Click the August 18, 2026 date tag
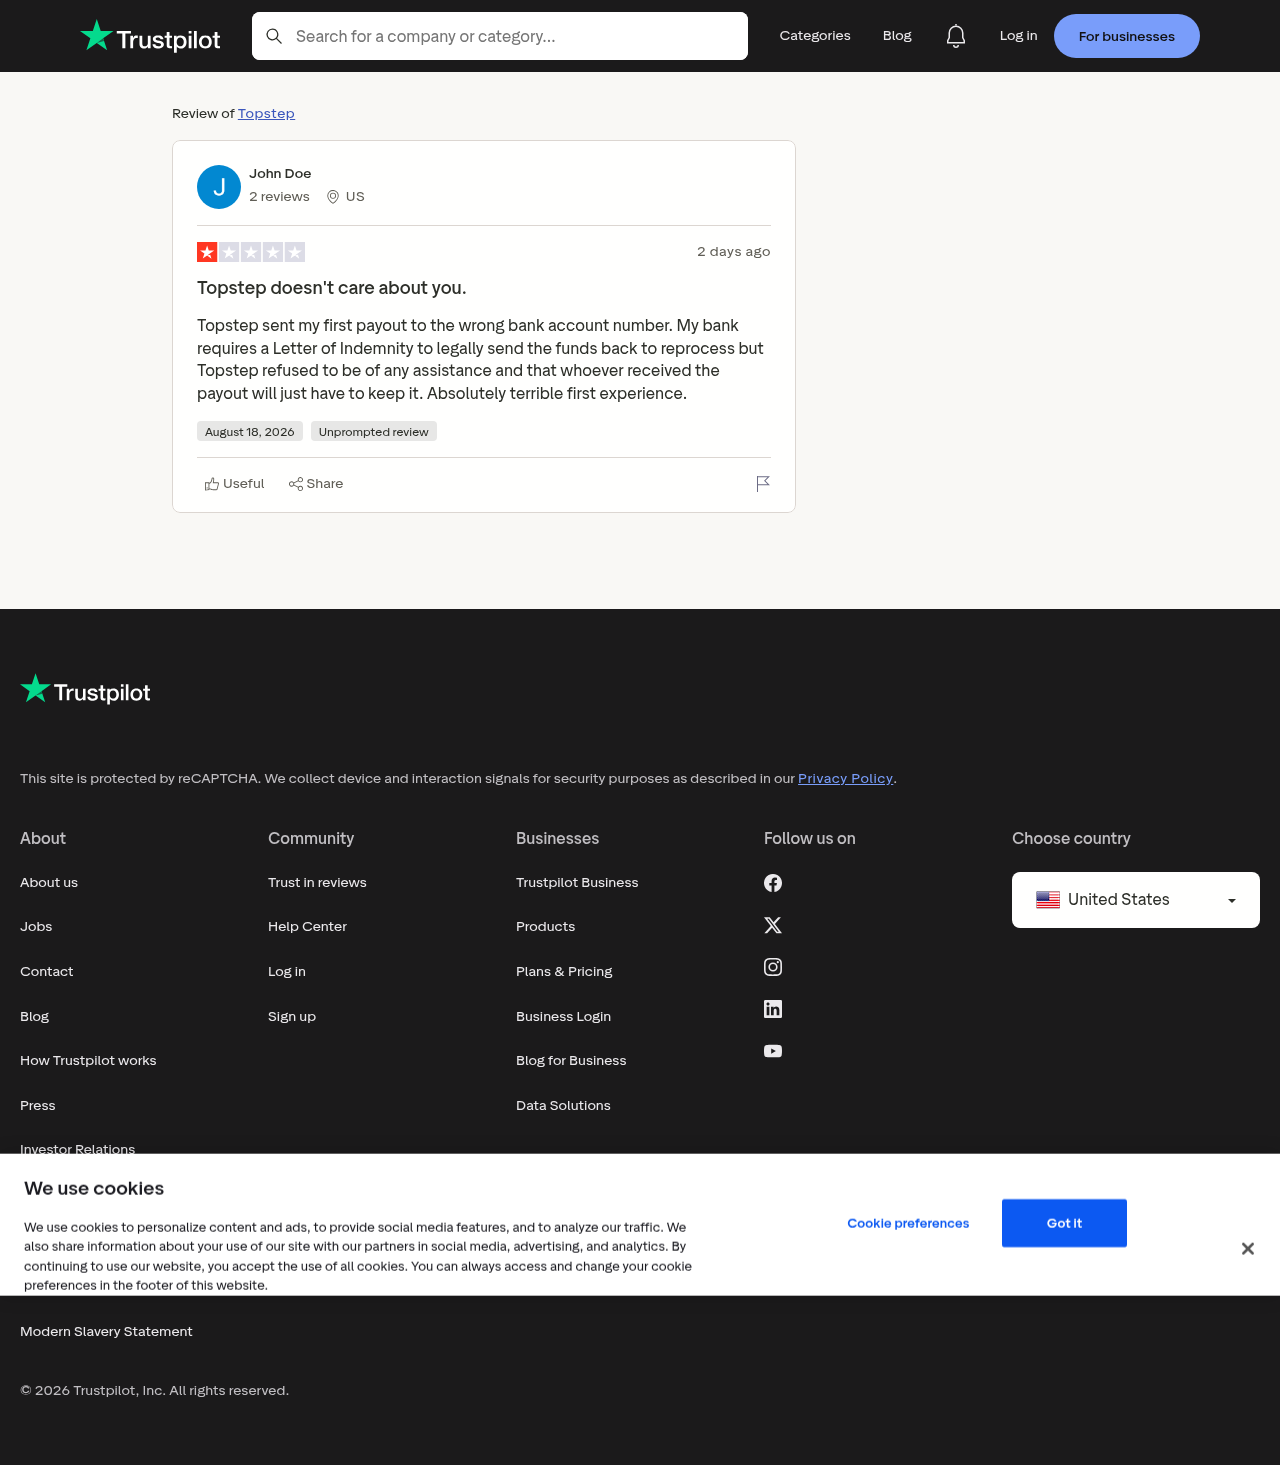The width and height of the screenshot is (1280, 1465). [x=250, y=432]
